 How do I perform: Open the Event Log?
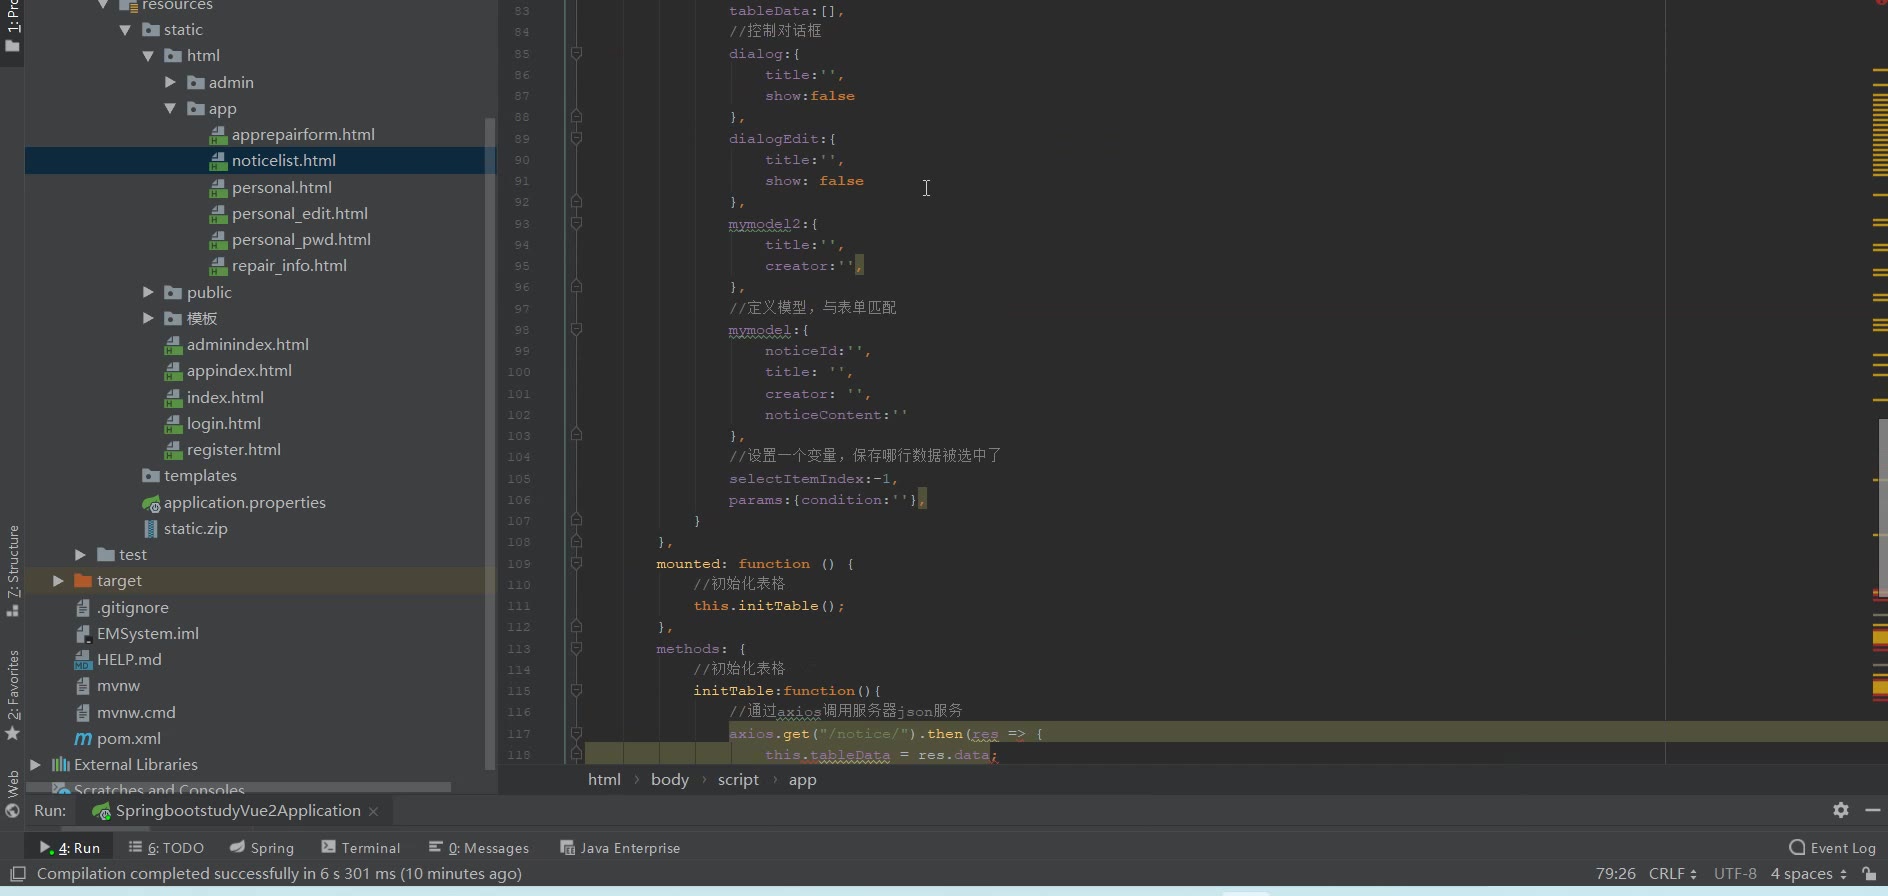point(1832,847)
